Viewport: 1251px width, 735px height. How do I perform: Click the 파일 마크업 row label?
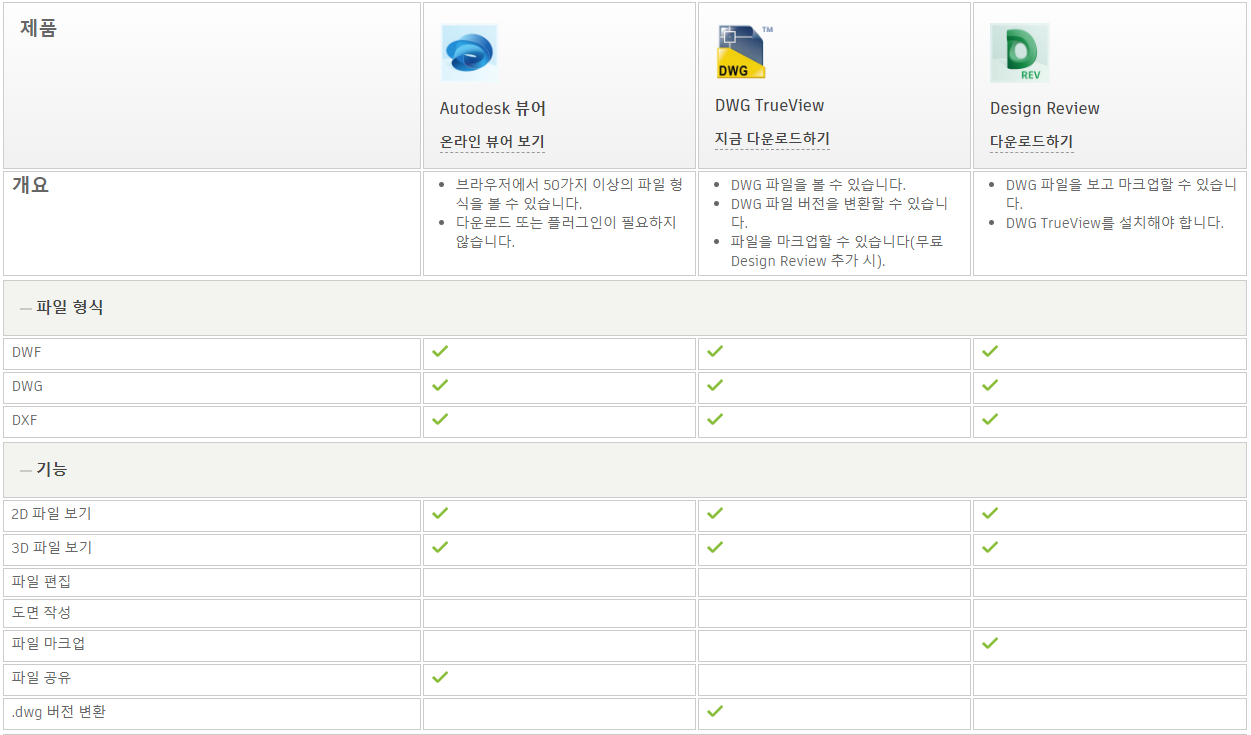coord(49,644)
